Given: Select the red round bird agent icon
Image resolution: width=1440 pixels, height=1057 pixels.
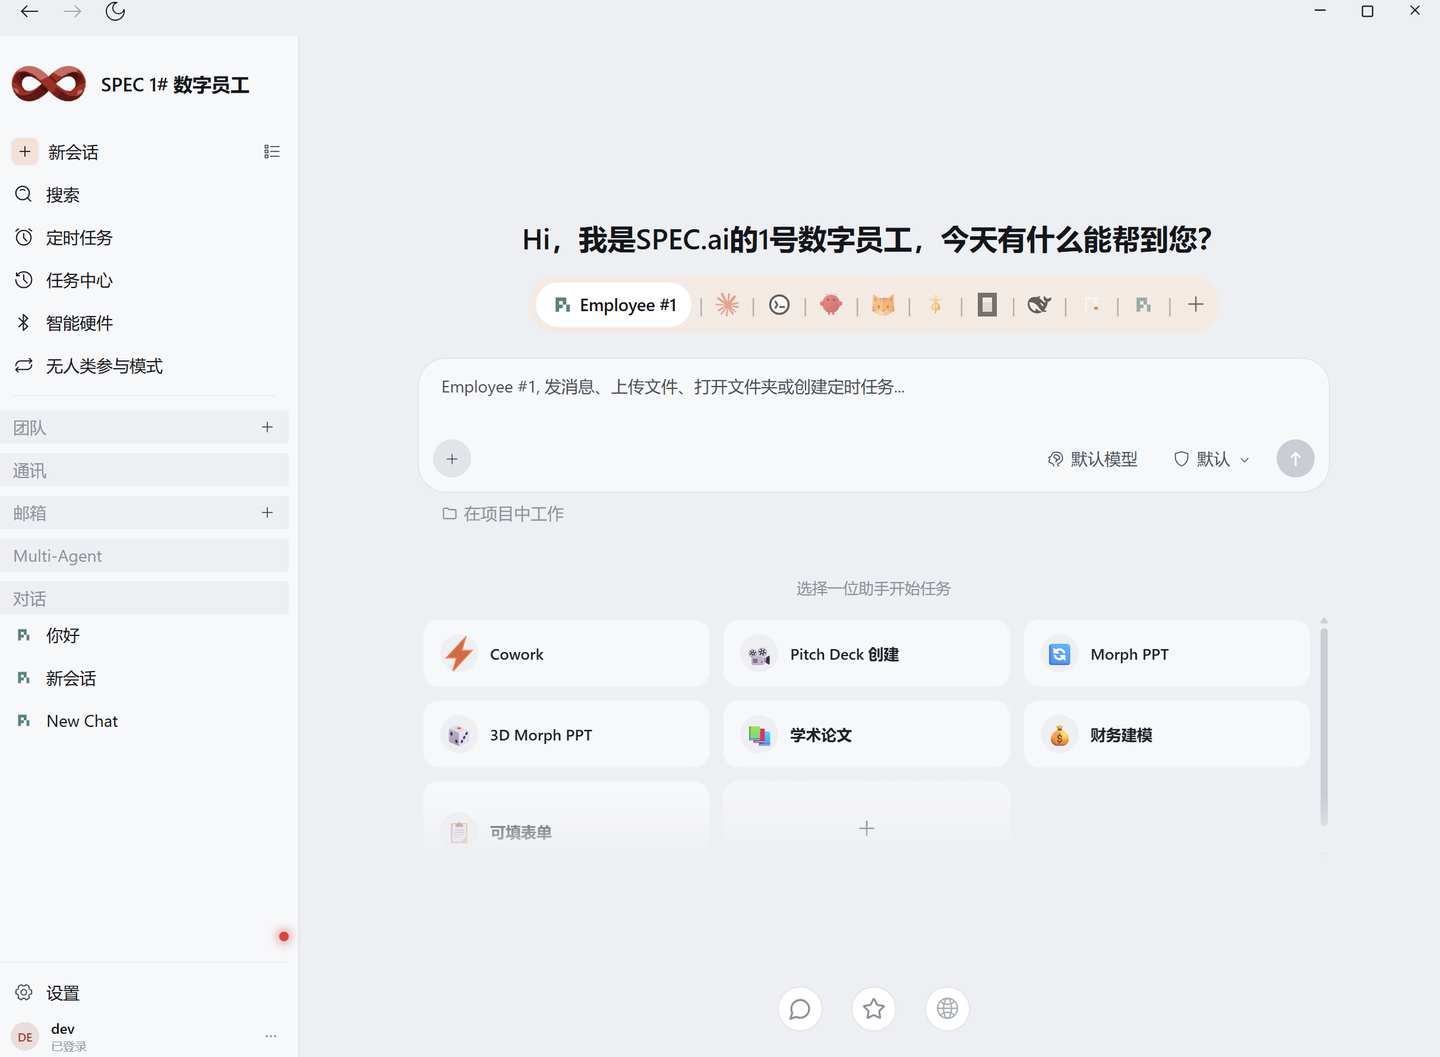Looking at the screenshot, I should (831, 305).
